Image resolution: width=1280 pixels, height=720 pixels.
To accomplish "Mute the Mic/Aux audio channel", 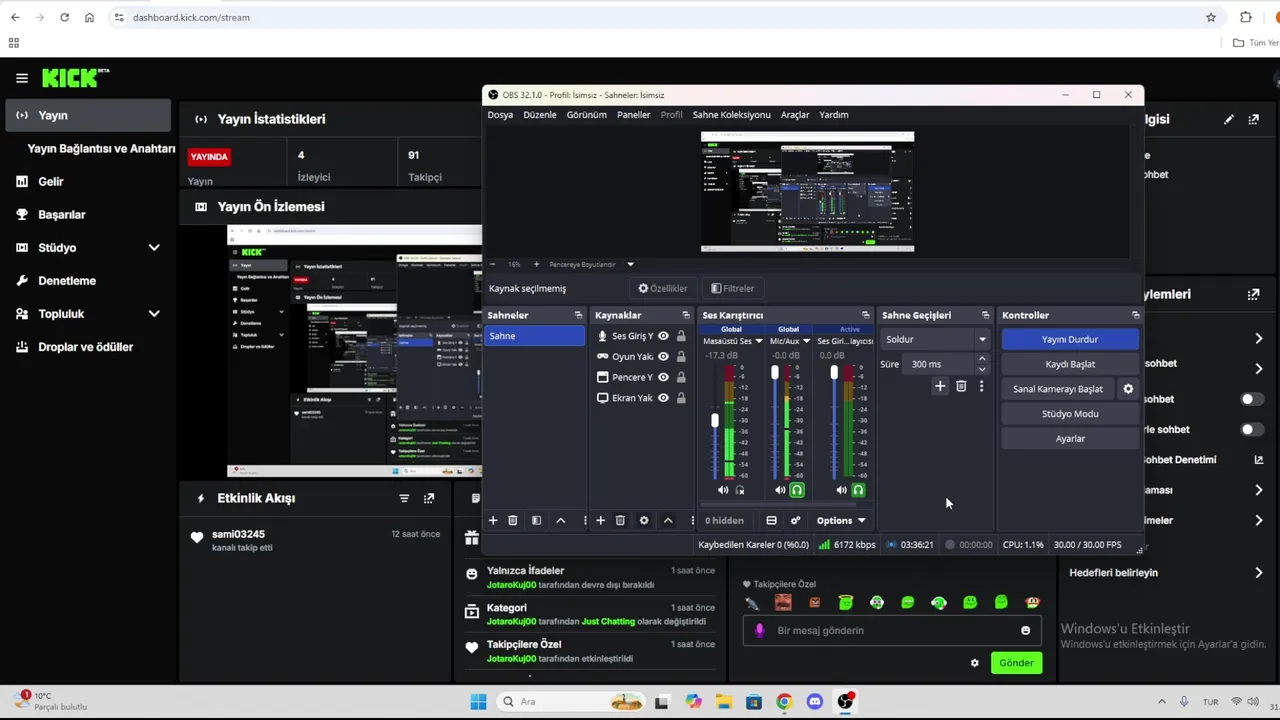I will coord(780,490).
